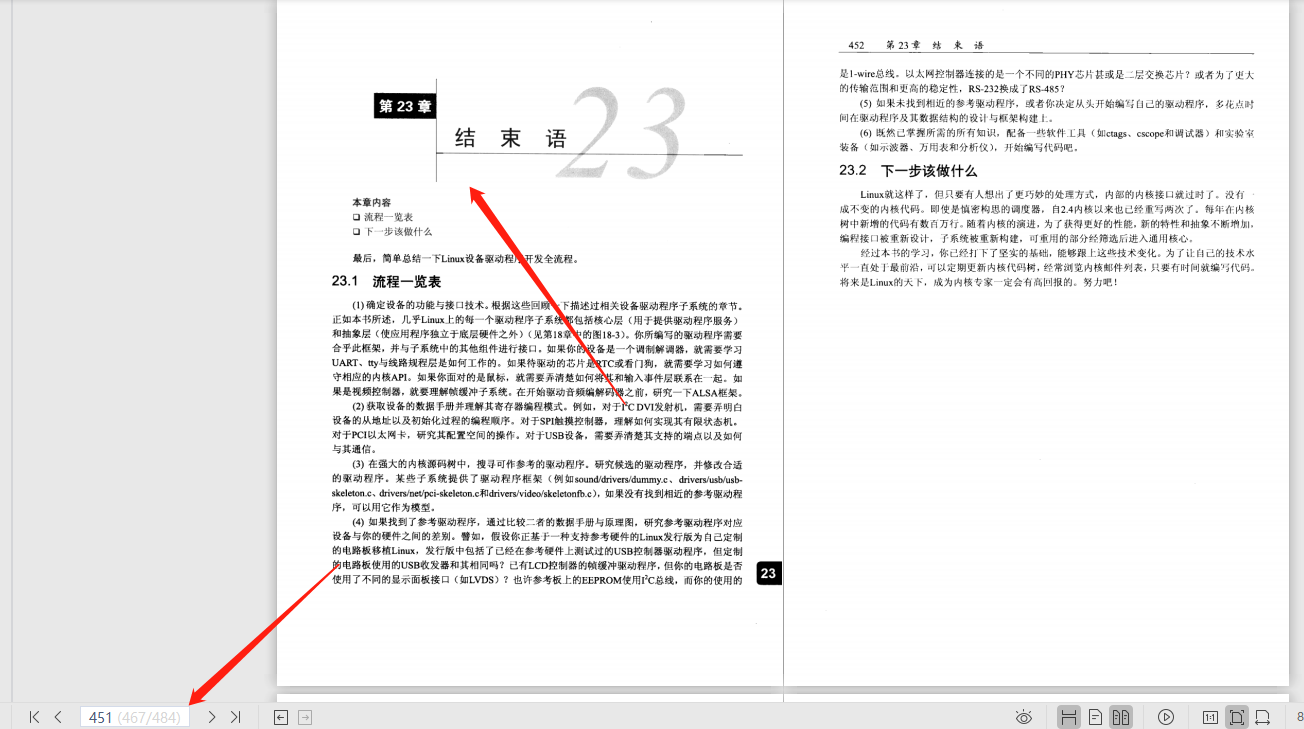Click the heading 23.2 下一步该做什么

click(x=908, y=170)
